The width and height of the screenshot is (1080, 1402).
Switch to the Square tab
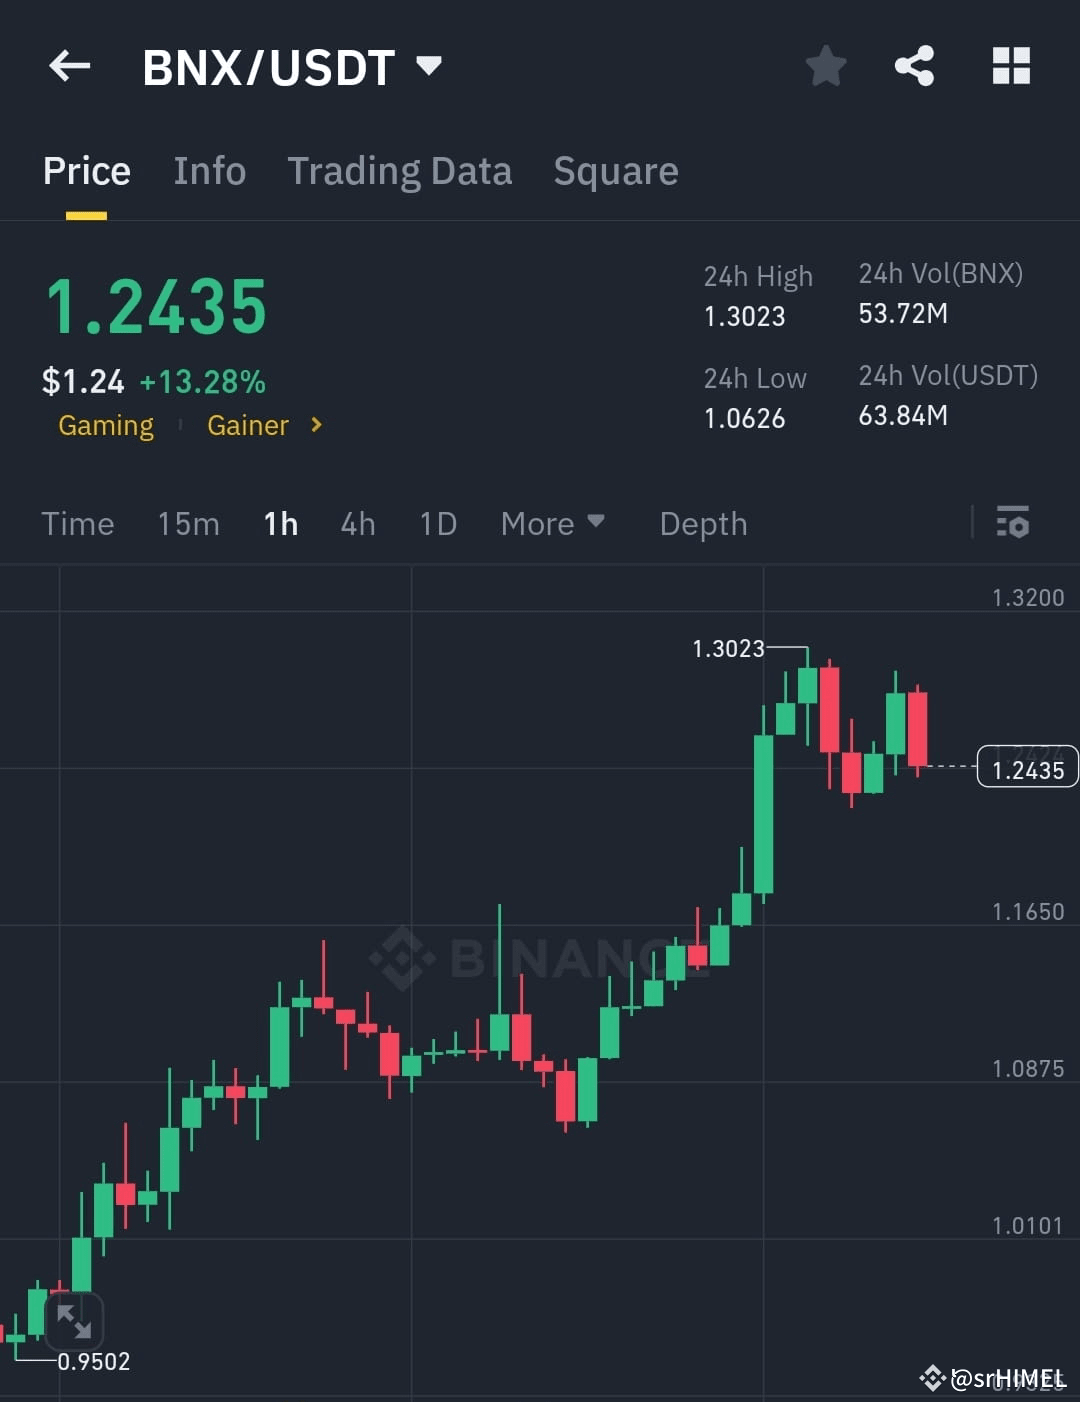coord(616,171)
